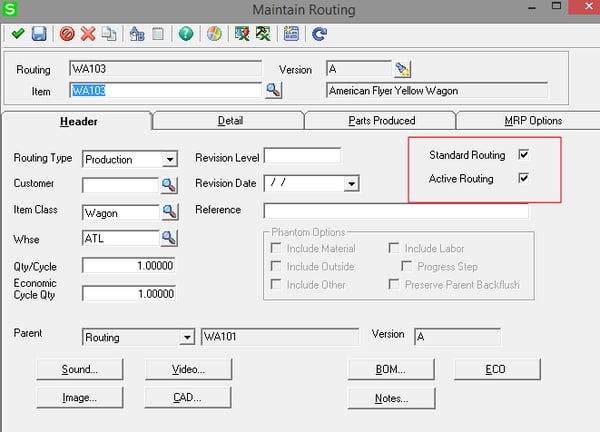Maximize the Maintain Routing window
The height and width of the screenshot is (432, 600).
[x=556, y=6]
